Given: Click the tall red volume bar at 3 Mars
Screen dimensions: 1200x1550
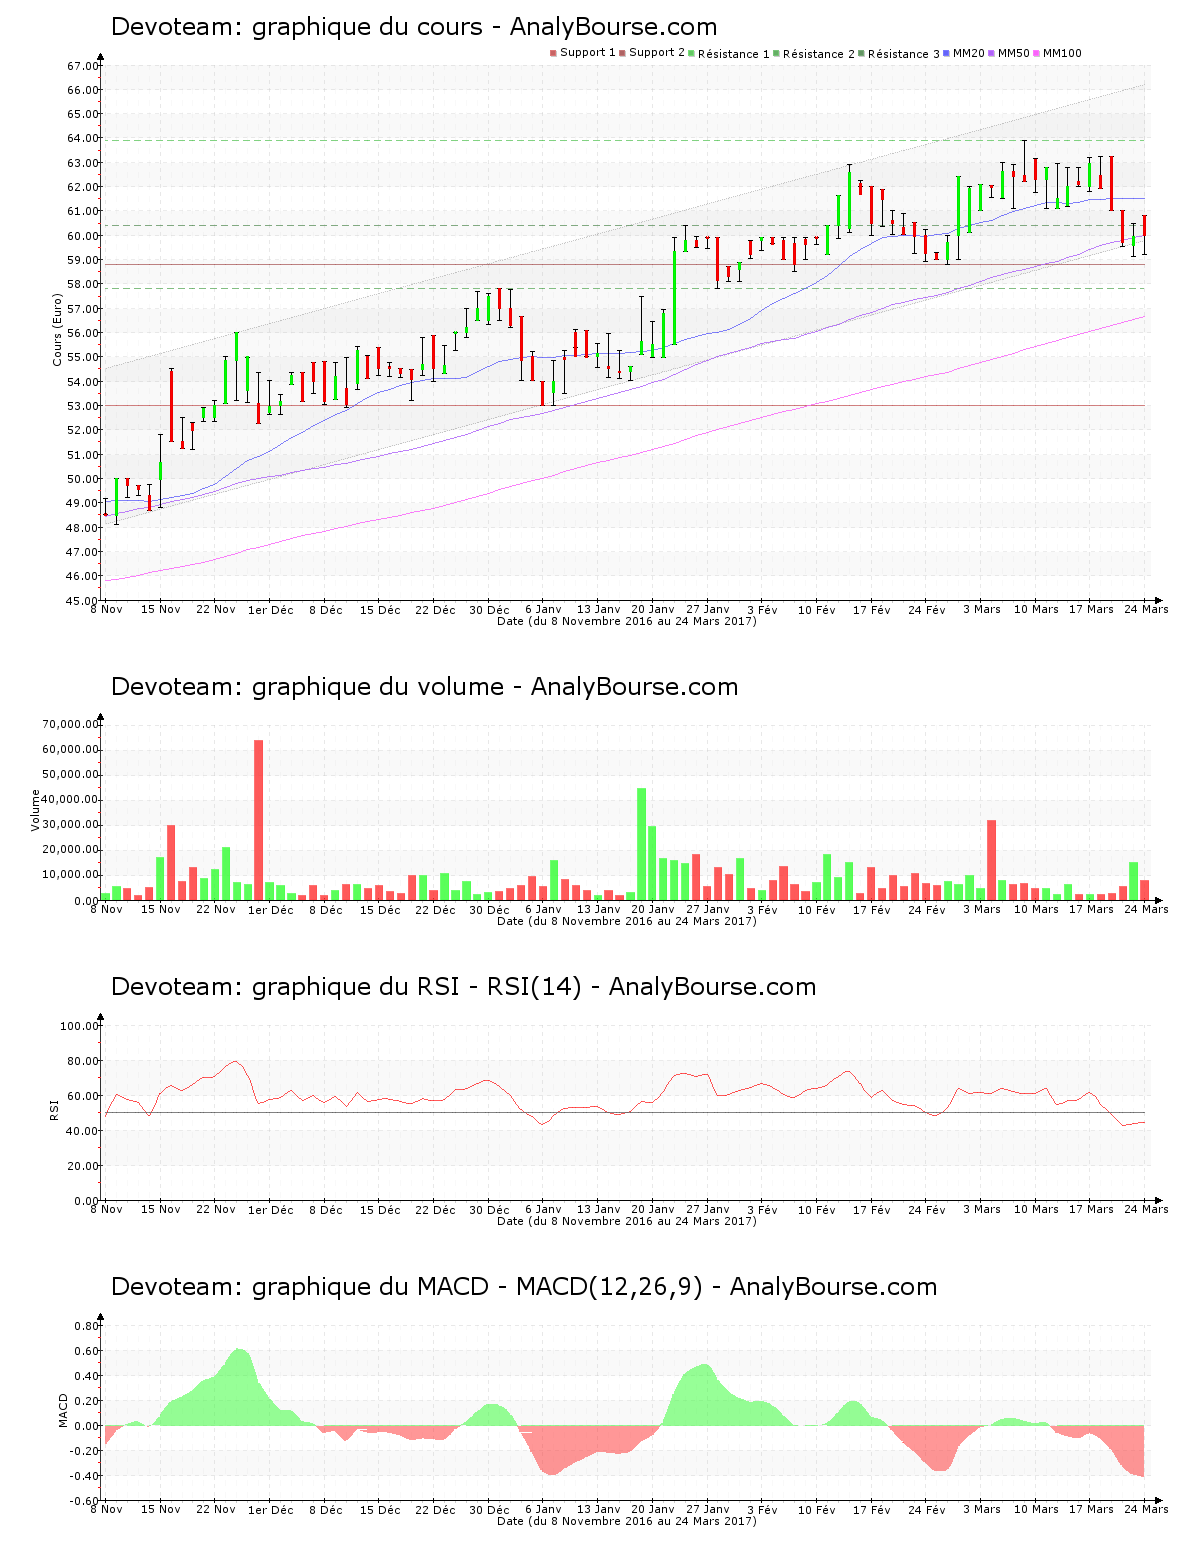Looking at the screenshot, I should (992, 860).
